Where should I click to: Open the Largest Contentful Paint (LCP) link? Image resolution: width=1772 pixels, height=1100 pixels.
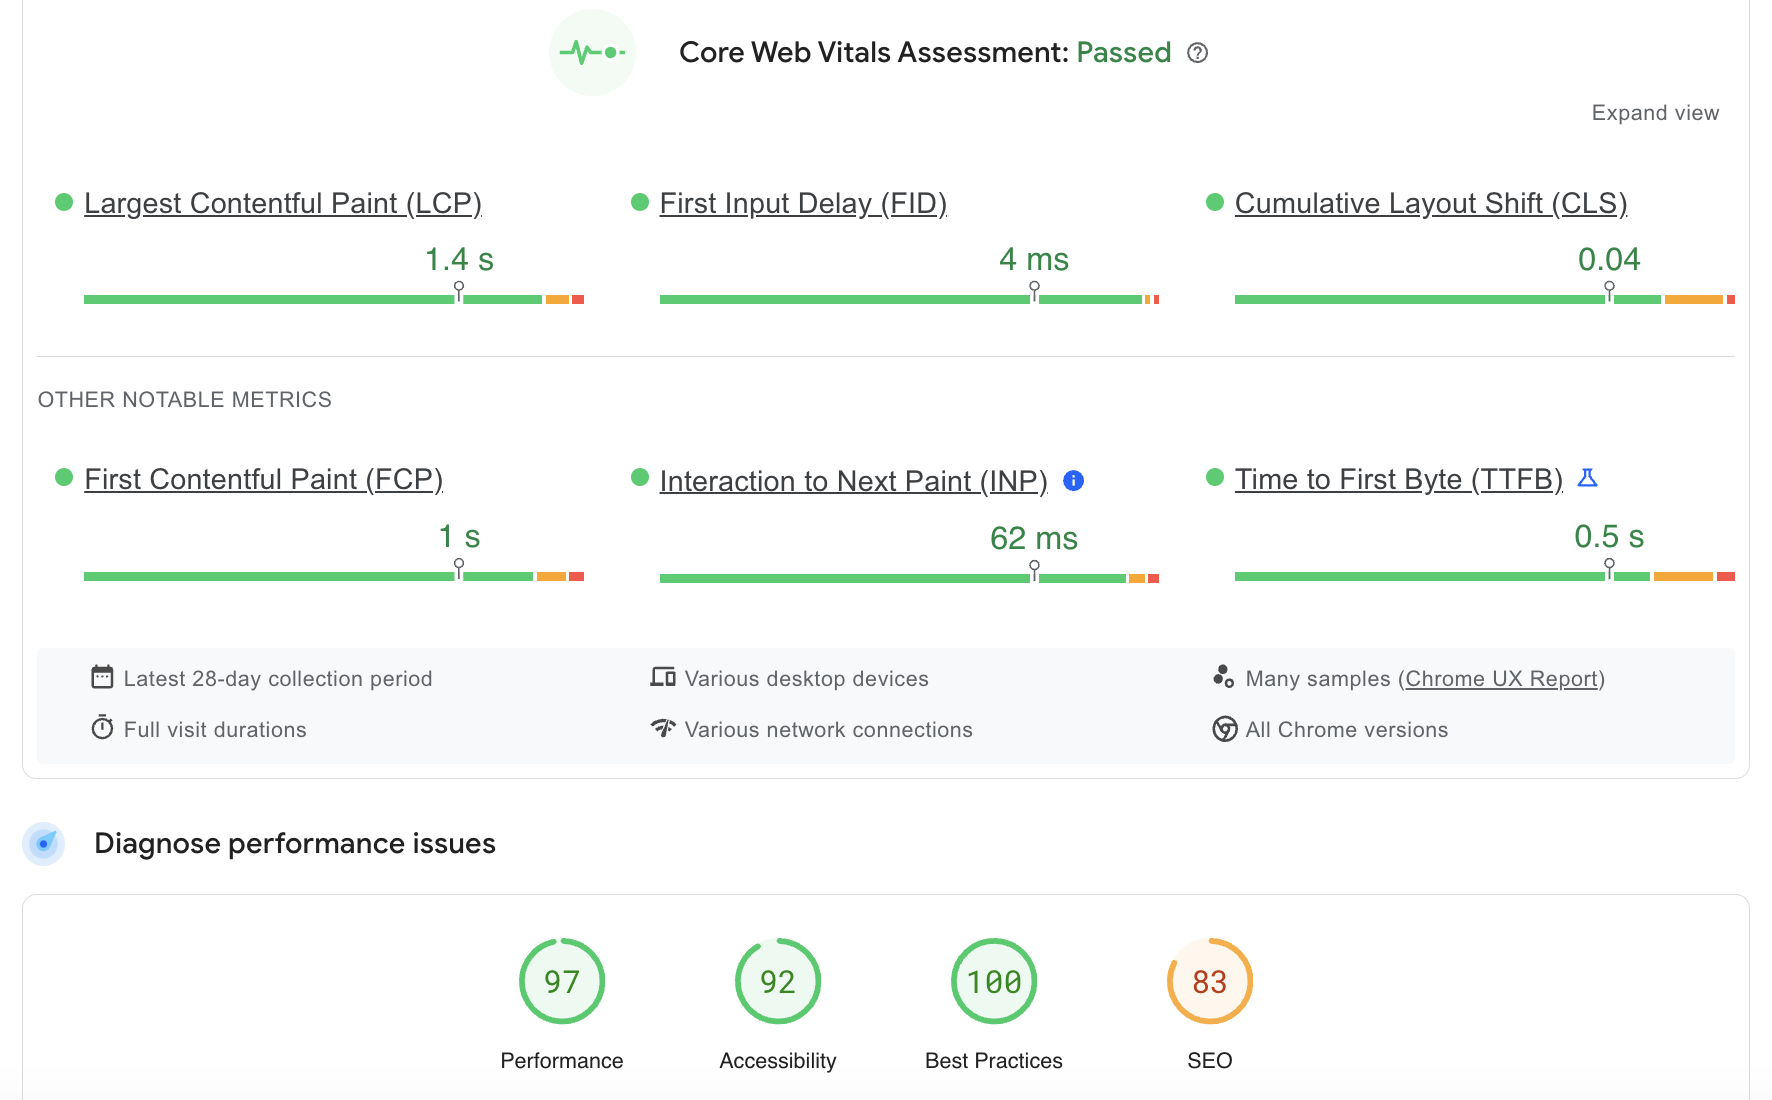pos(283,203)
